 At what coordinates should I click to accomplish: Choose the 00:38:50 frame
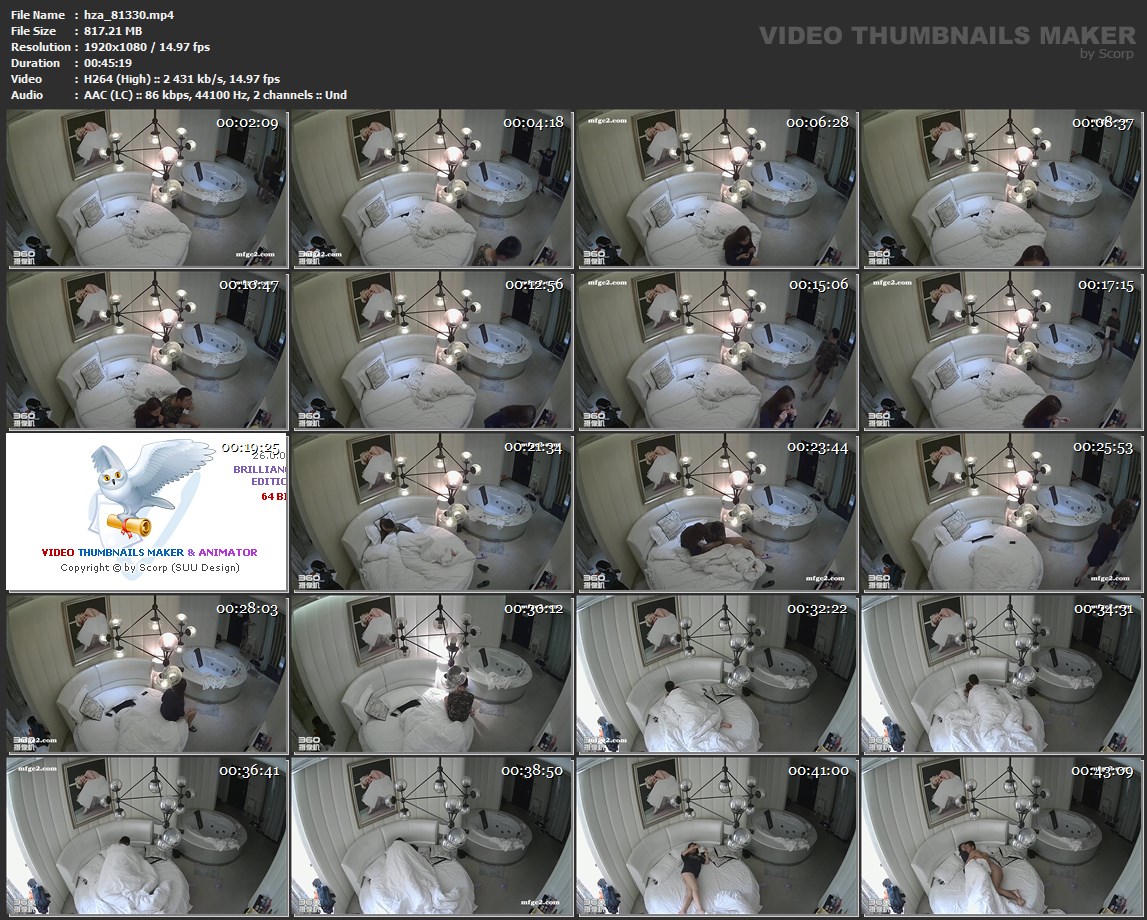click(x=432, y=836)
